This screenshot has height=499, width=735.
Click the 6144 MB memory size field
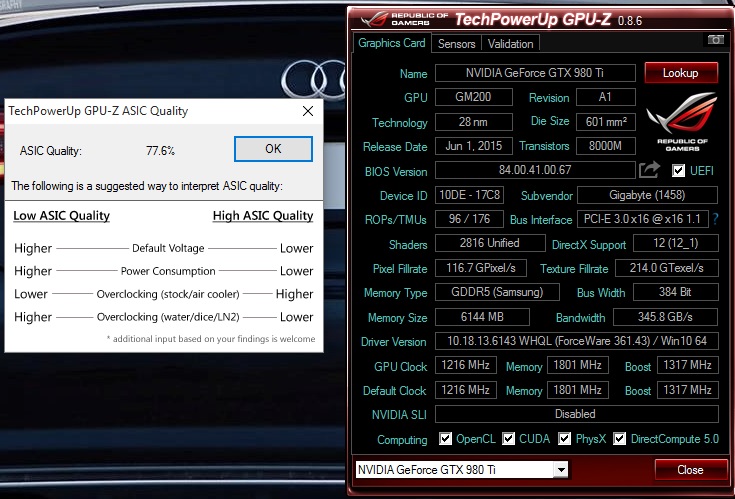pos(482,317)
